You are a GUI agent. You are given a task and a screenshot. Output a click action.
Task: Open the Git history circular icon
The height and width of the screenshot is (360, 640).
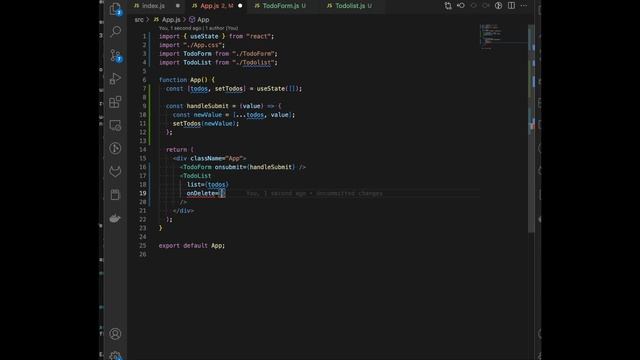pyautogui.click(x=115, y=148)
